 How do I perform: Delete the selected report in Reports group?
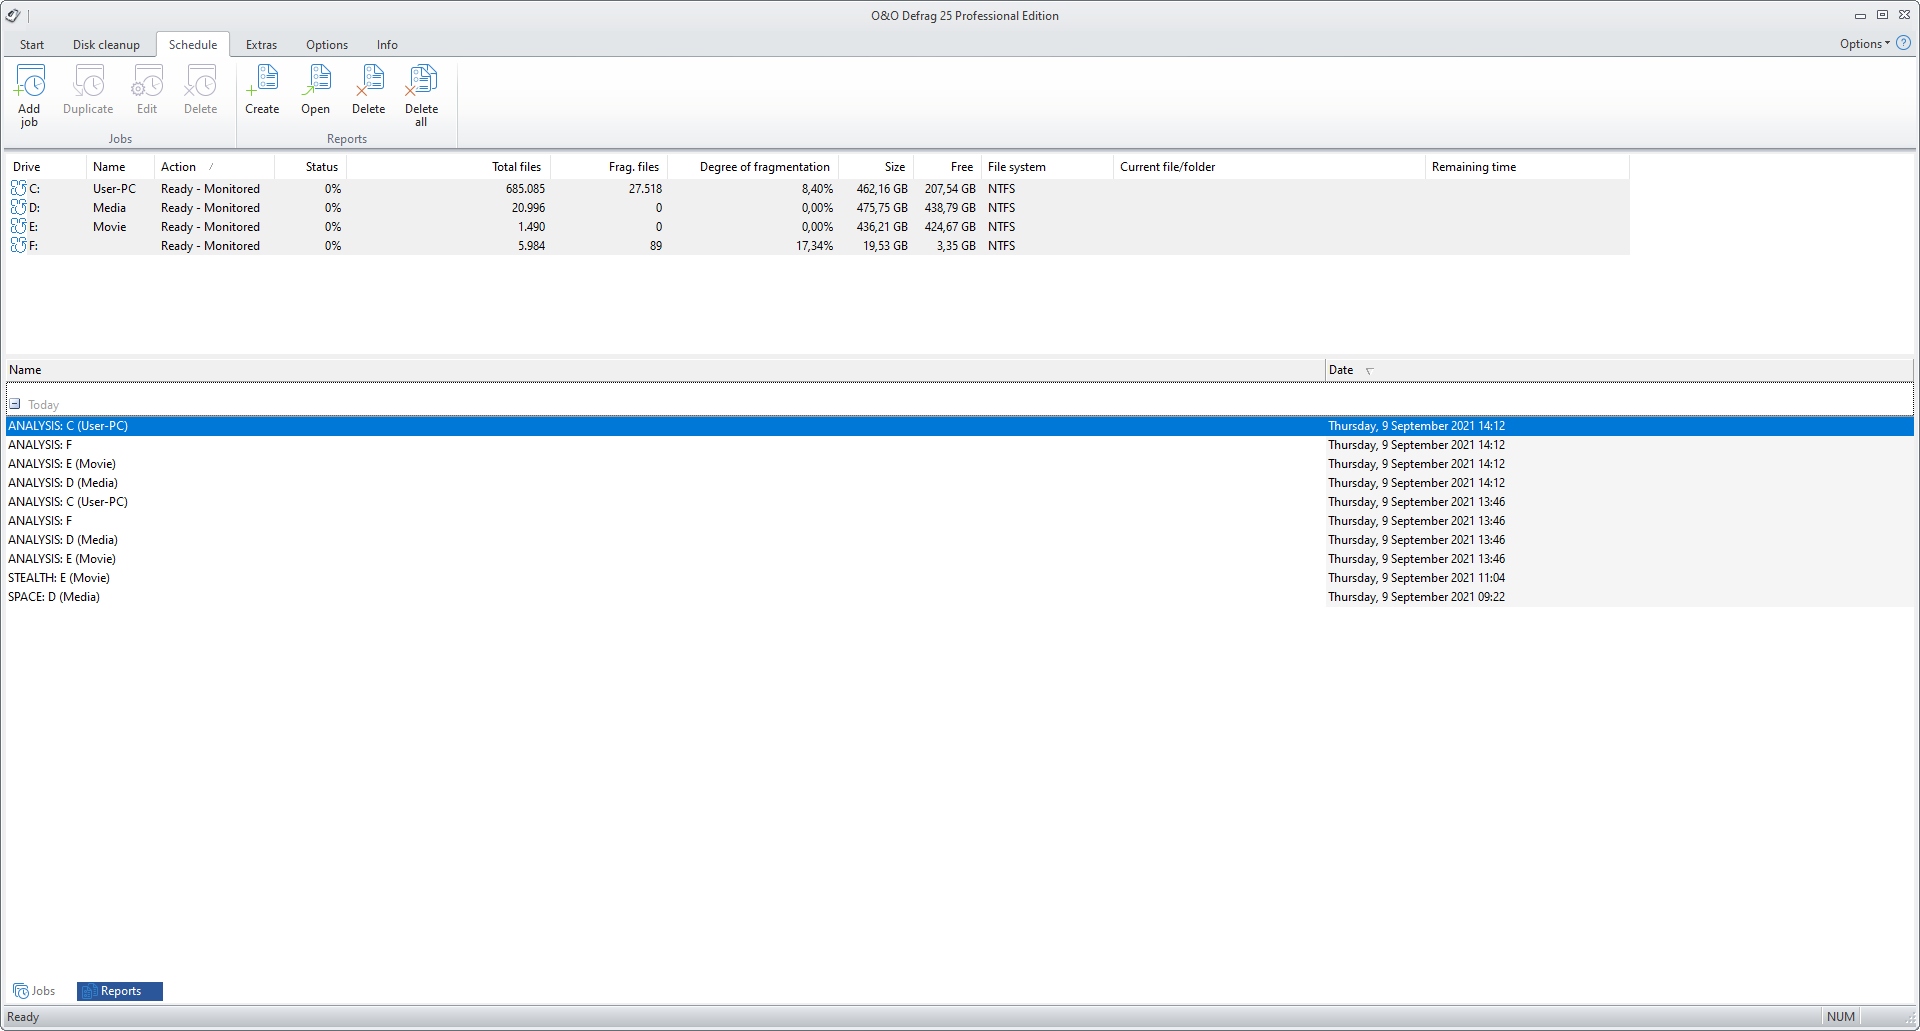tap(368, 90)
